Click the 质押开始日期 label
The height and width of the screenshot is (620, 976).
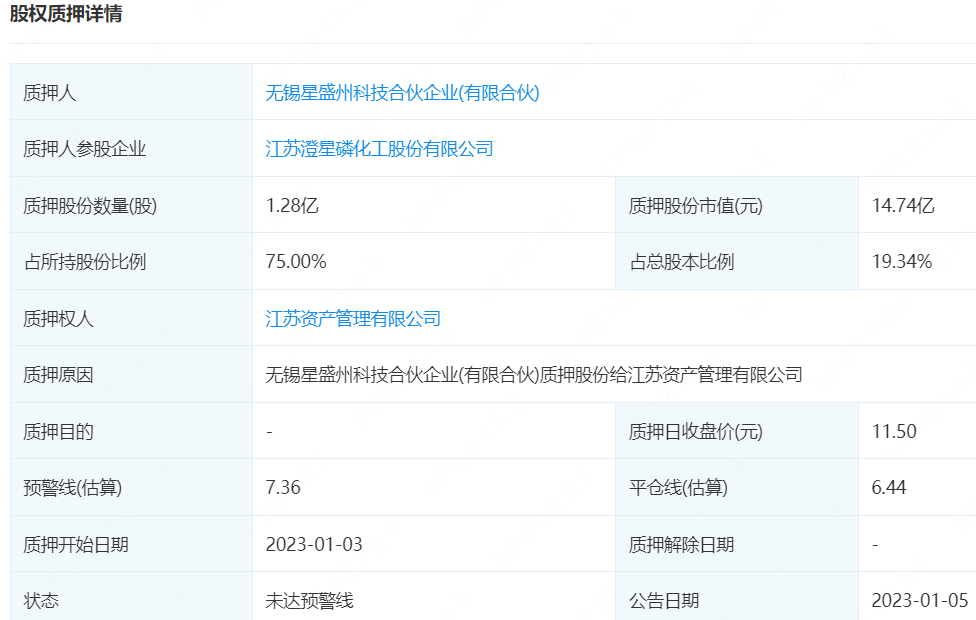(75, 545)
